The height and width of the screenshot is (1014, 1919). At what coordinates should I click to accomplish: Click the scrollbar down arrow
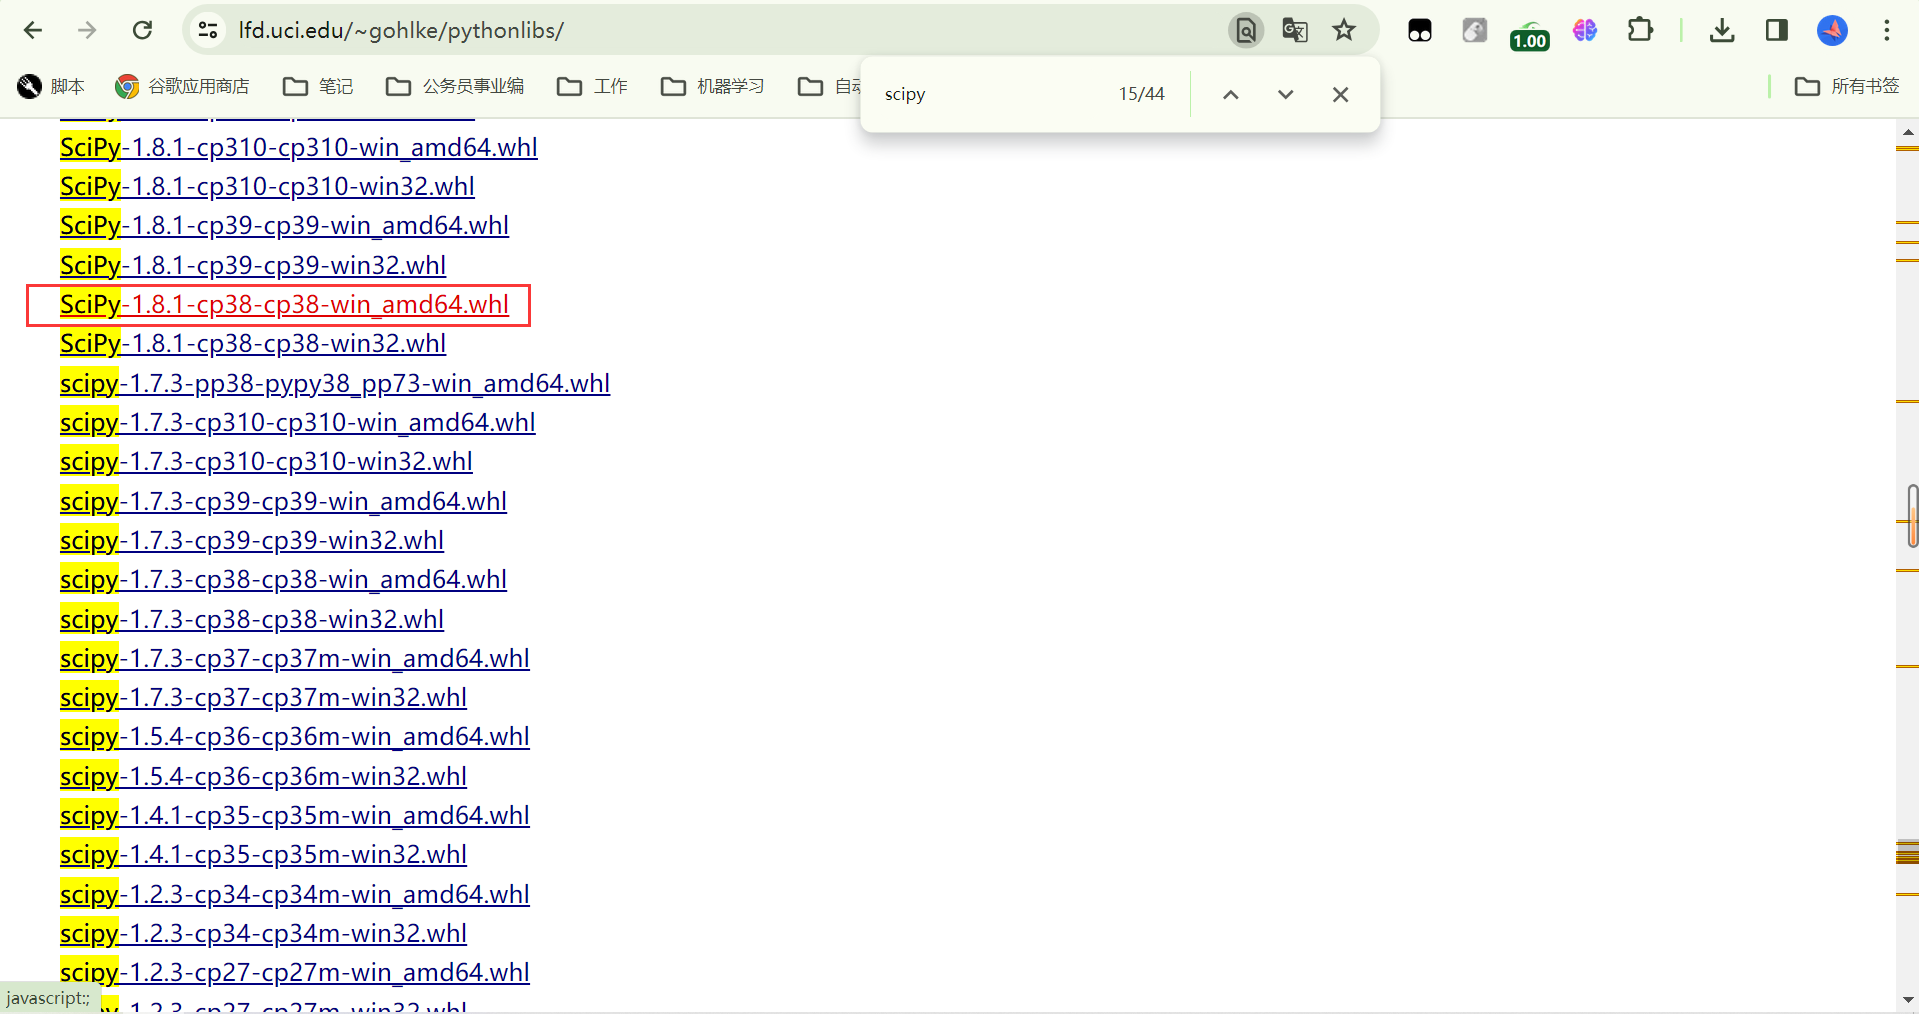[1908, 1000]
